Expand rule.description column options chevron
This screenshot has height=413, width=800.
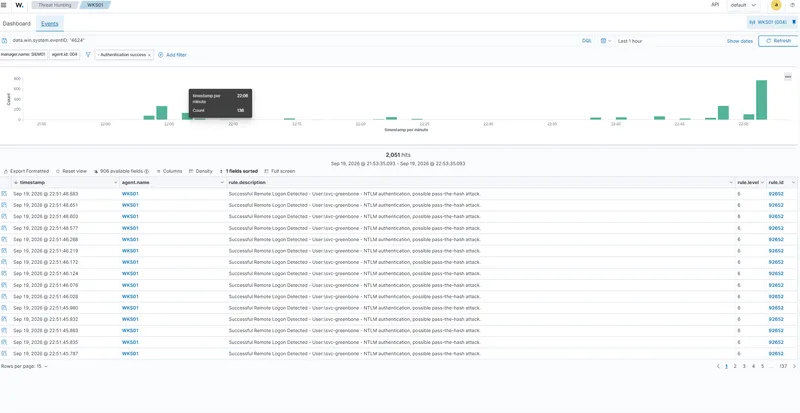731,182
